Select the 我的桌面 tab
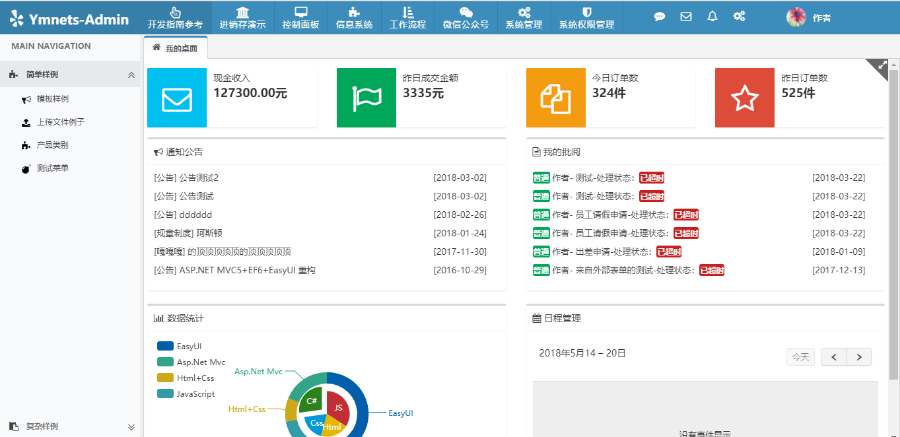The height and width of the screenshot is (437, 900). pyautogui.click(x=175, y=48)
